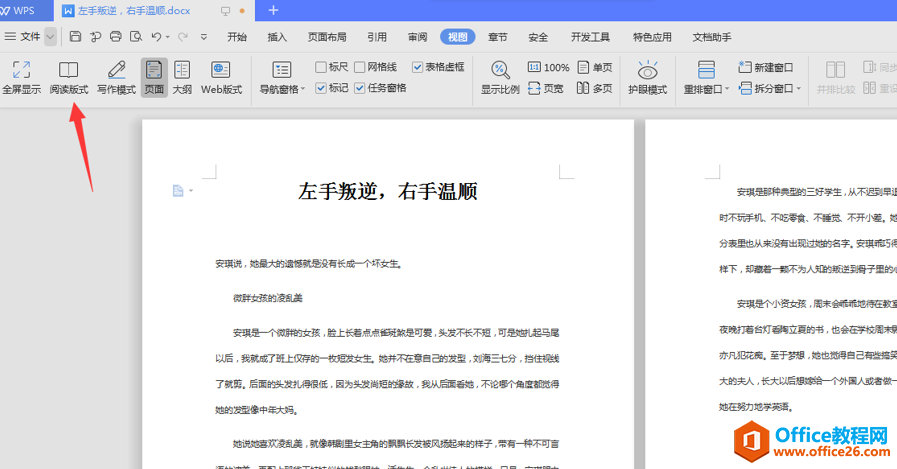Open the 安全 ribbon tab
Image resolution: width=897 pixels, height=469 pixels.
[538, 37]
